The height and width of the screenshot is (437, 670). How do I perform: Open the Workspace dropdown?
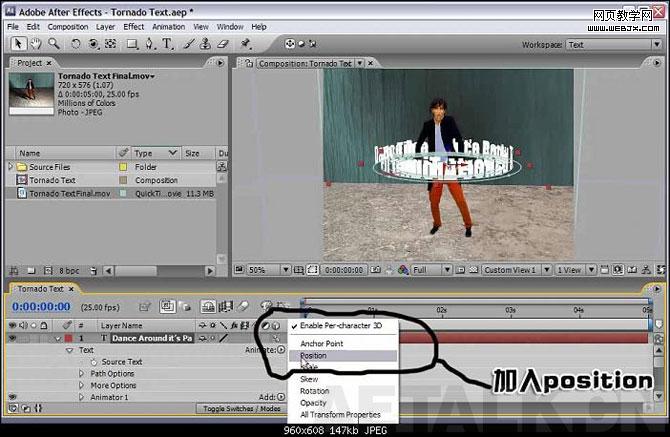[x=614, y=44]
